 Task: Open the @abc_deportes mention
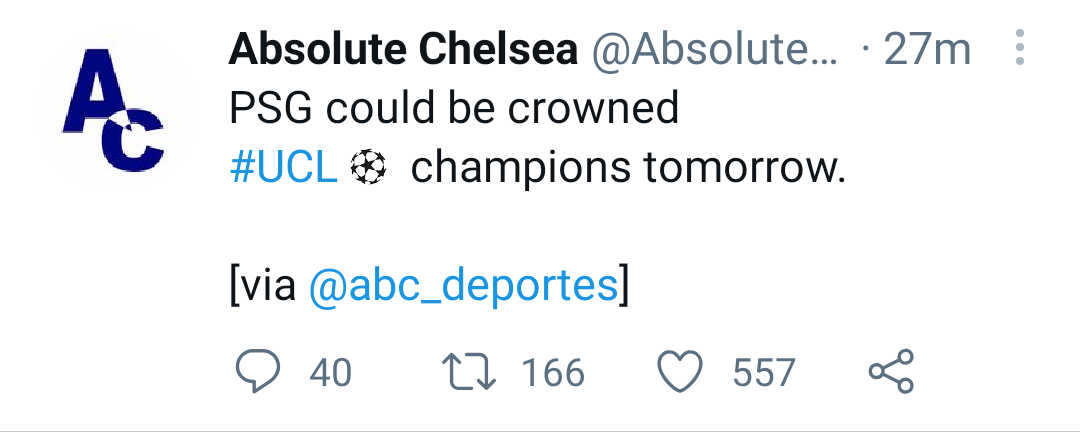coord(463,285)
